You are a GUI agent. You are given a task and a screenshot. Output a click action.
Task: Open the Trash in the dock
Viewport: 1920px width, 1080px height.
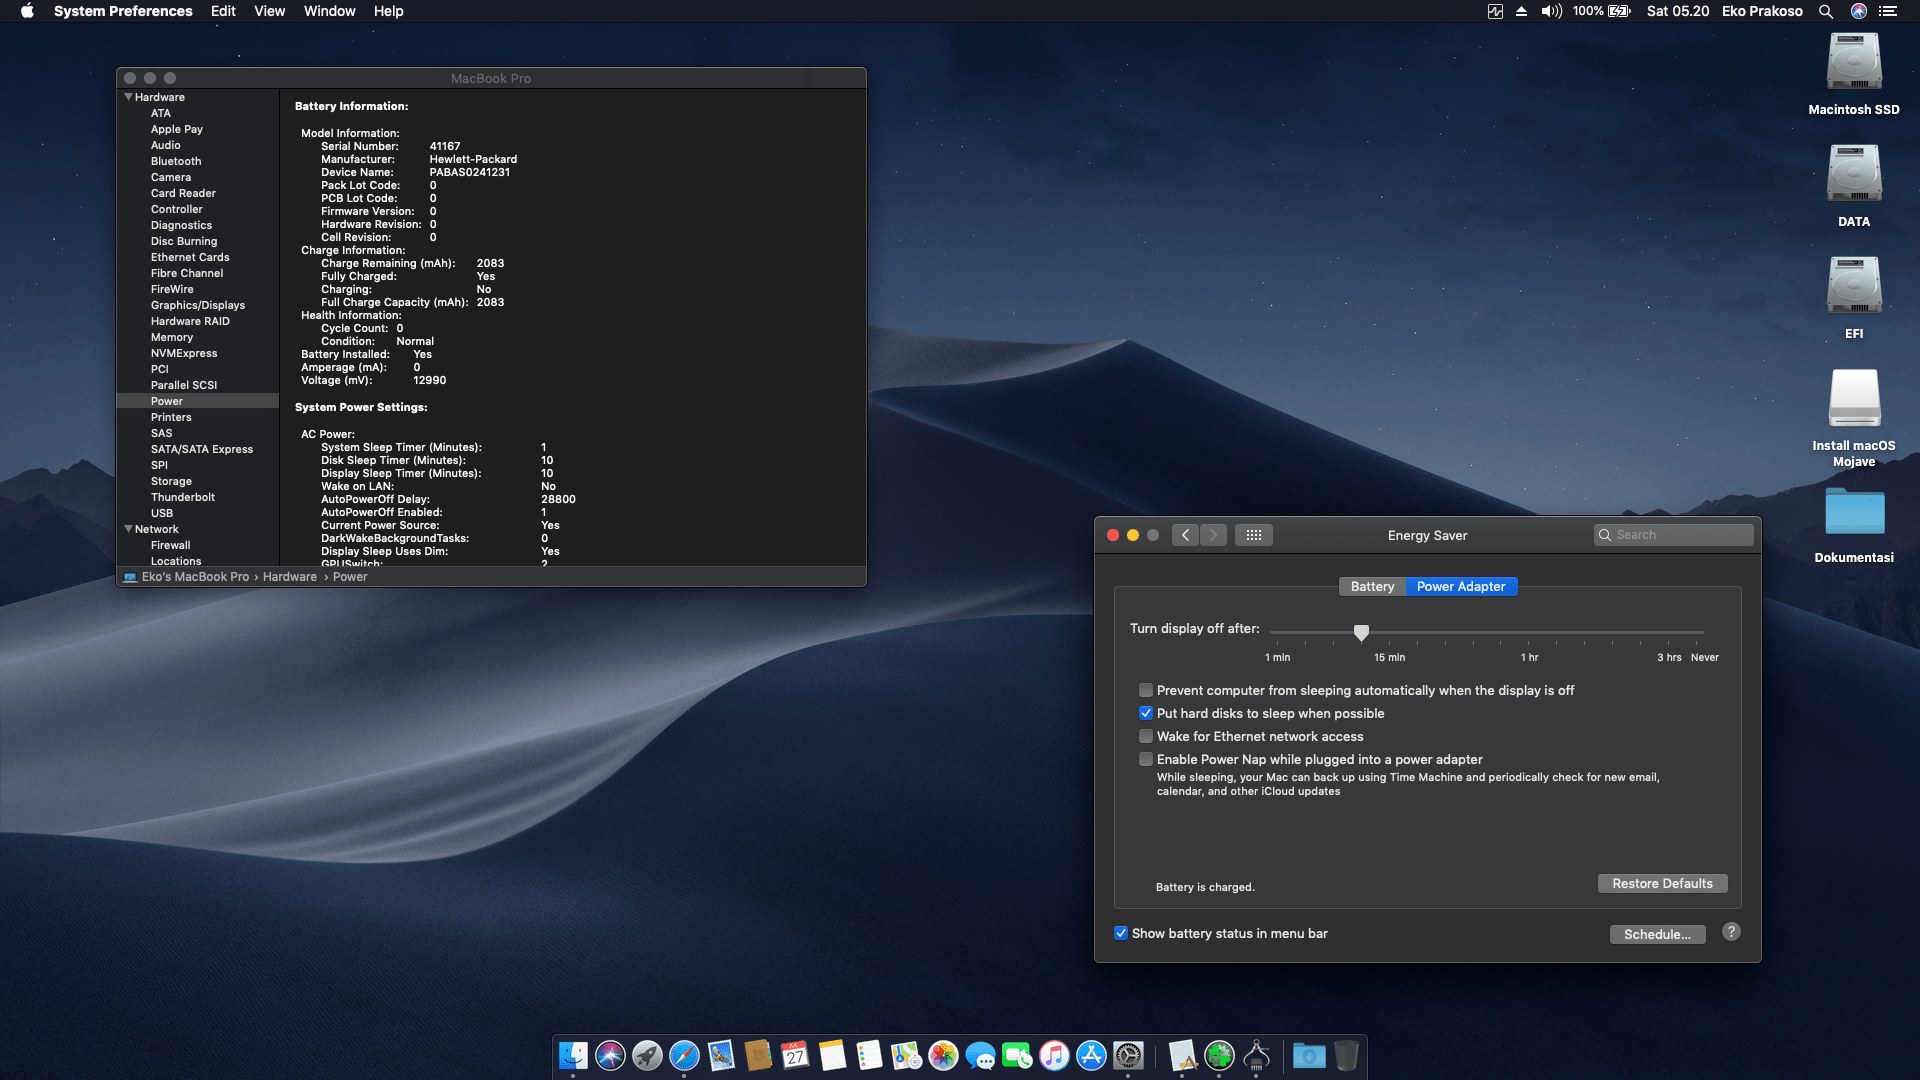click(x=1346, y=1055)
